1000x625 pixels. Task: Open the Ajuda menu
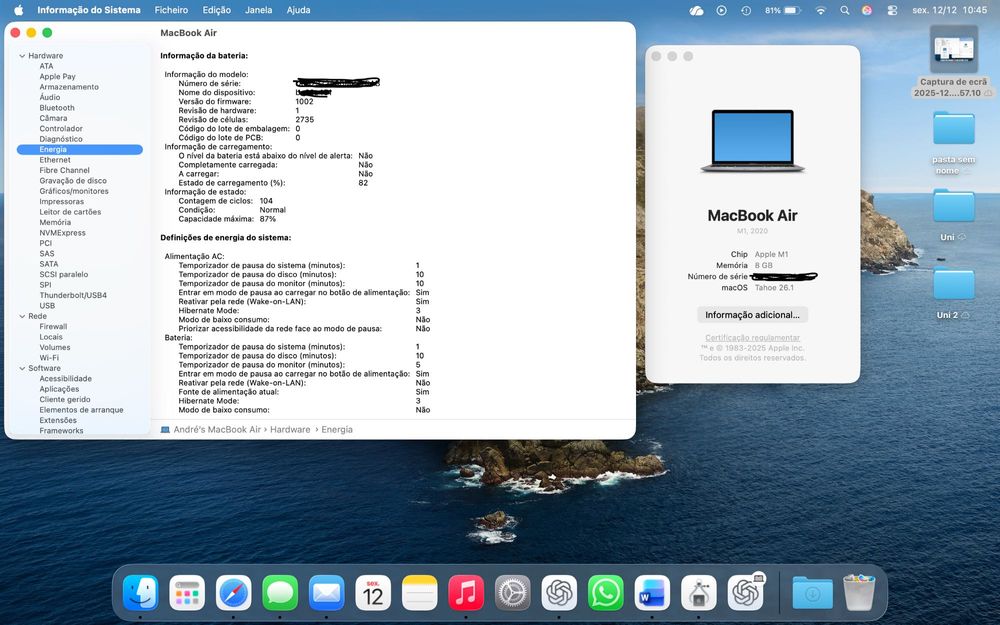[298, 10]
